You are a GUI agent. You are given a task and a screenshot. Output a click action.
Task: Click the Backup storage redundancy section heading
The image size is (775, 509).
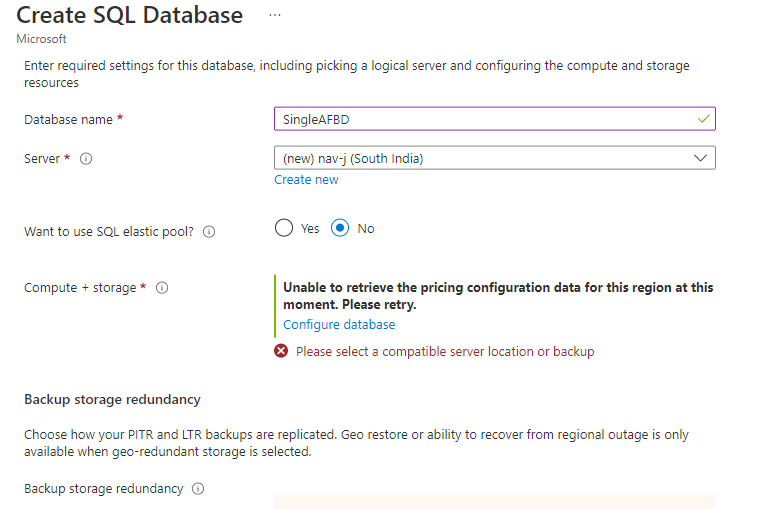tap(112, 399)
